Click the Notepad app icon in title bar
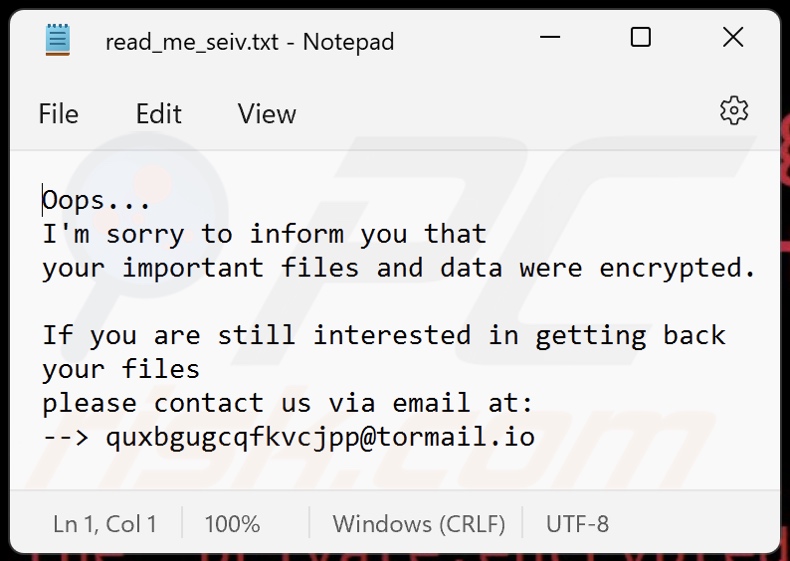The image size is (790, 561). [x=59, y=40]
